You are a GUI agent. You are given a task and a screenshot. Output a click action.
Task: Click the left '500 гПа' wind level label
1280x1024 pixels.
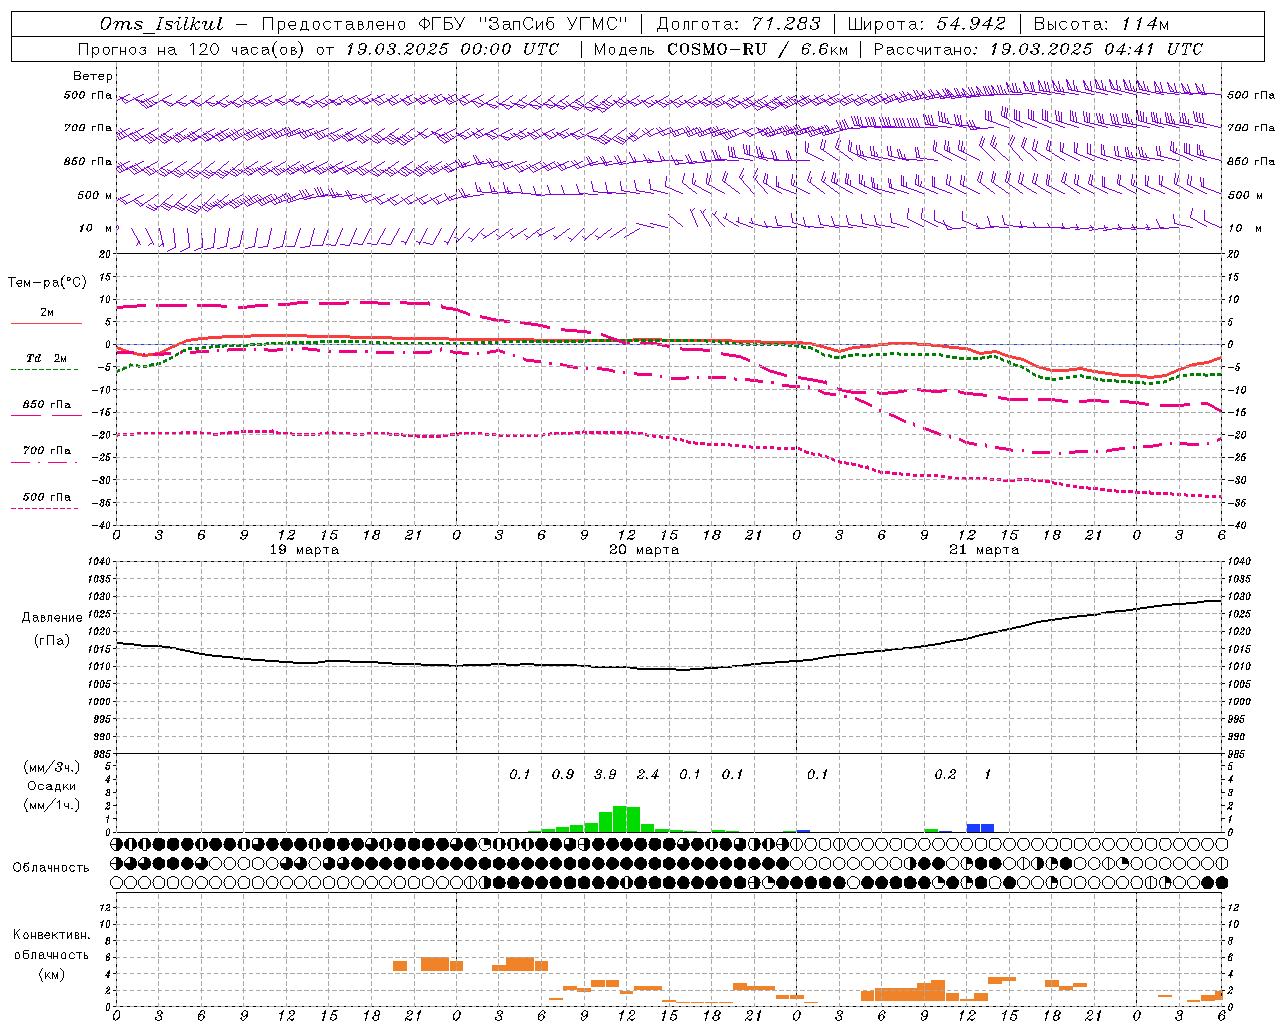(x=88, y=96)
